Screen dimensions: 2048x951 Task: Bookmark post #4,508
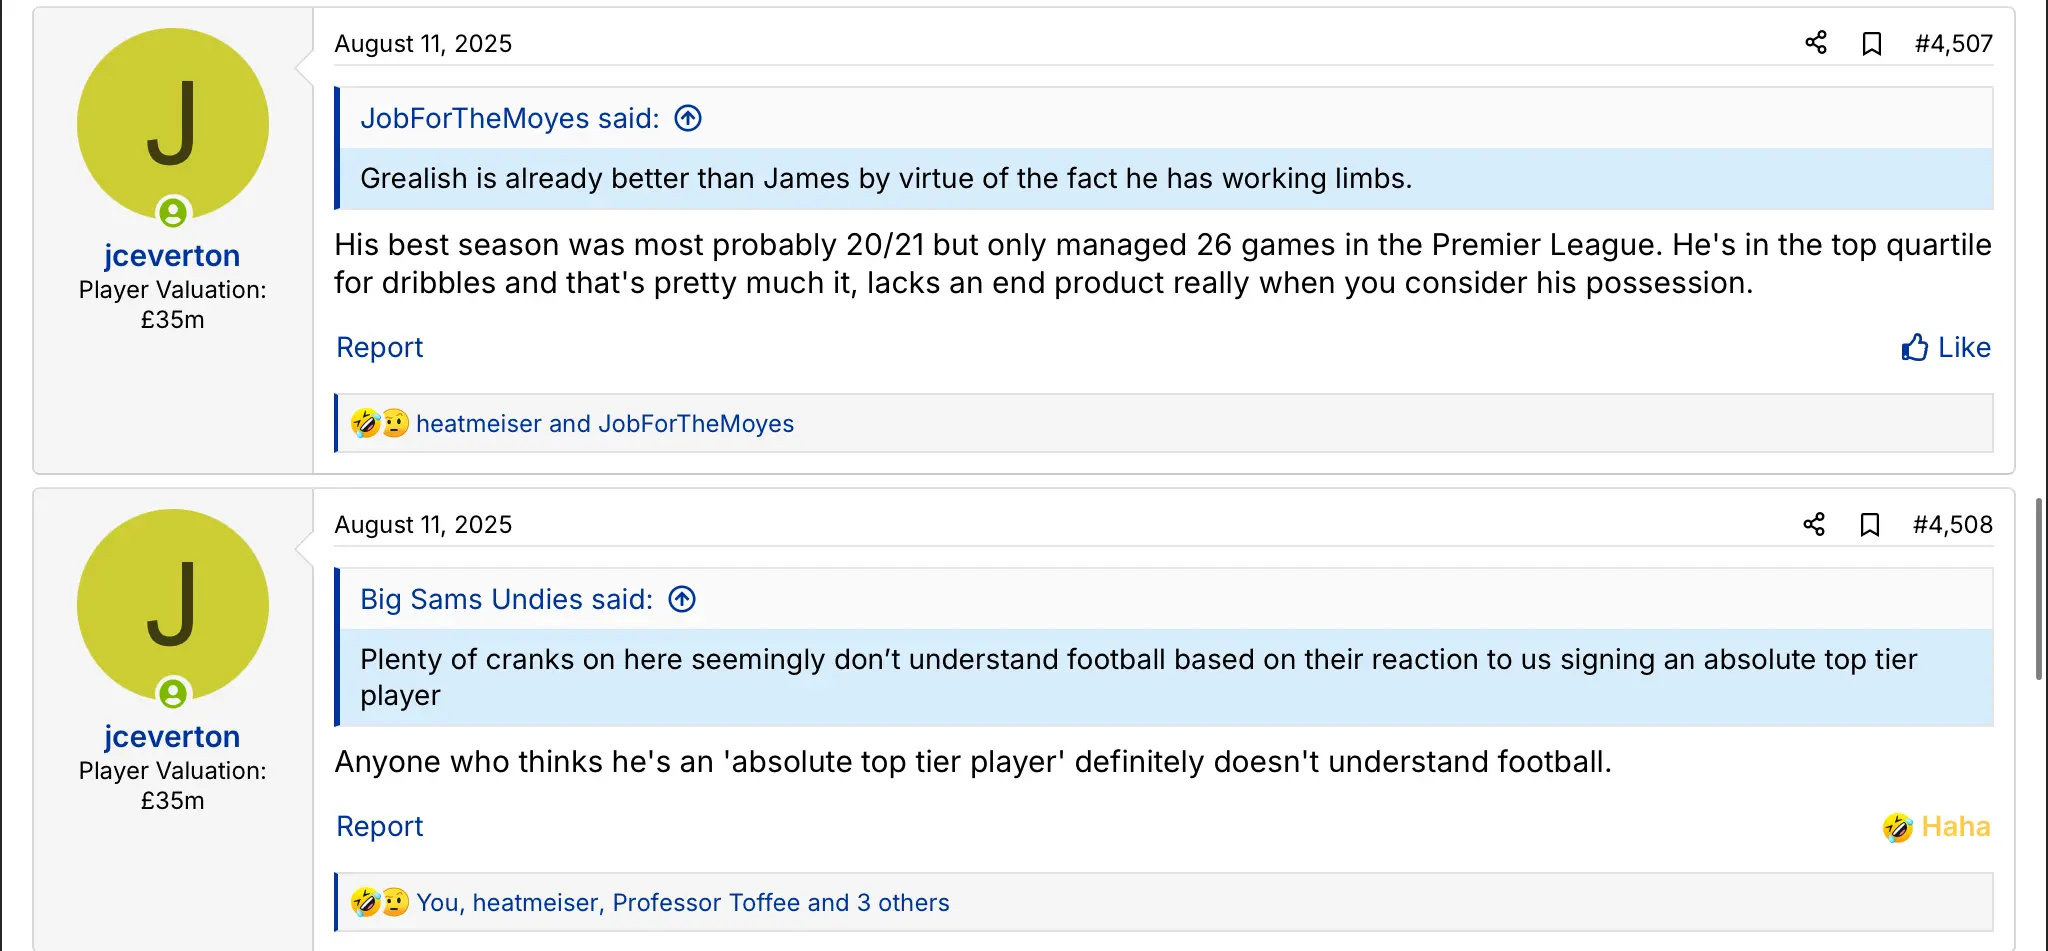pyautogui.click(x=1870, y=525)
